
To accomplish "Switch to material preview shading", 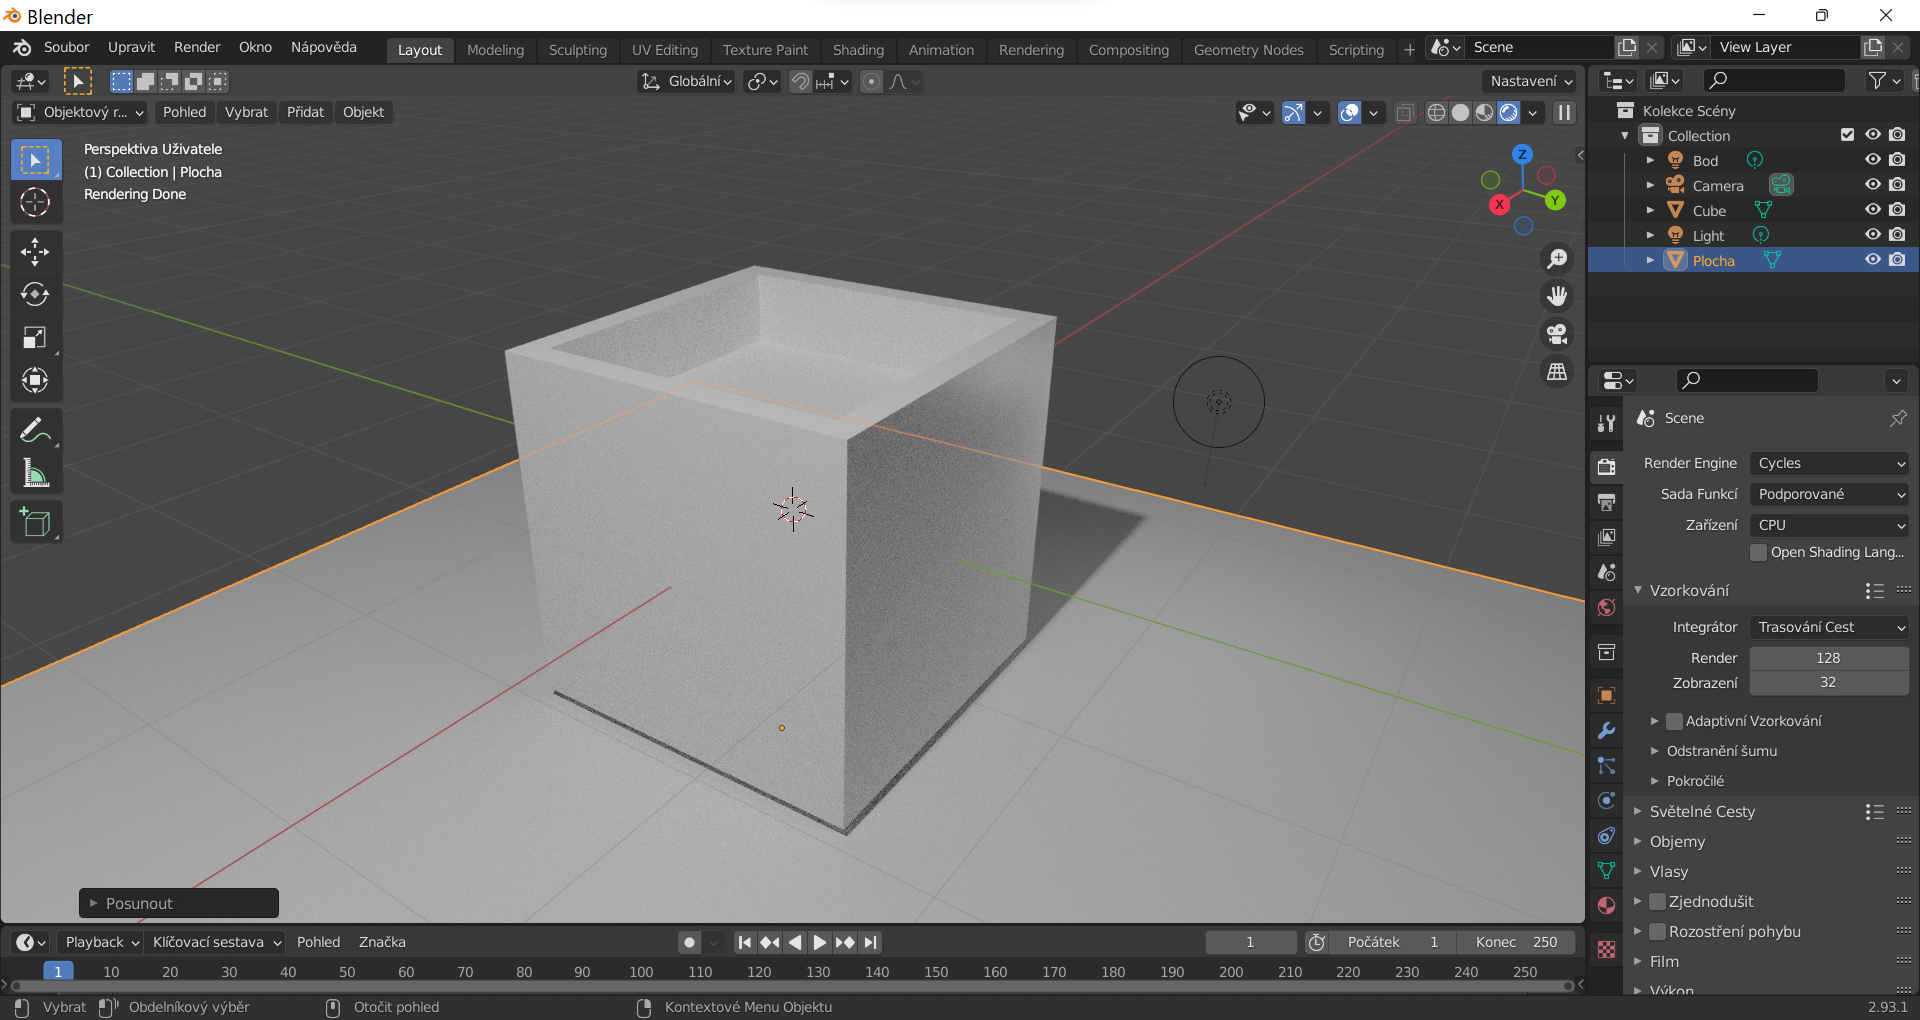I will (1484, 112).
